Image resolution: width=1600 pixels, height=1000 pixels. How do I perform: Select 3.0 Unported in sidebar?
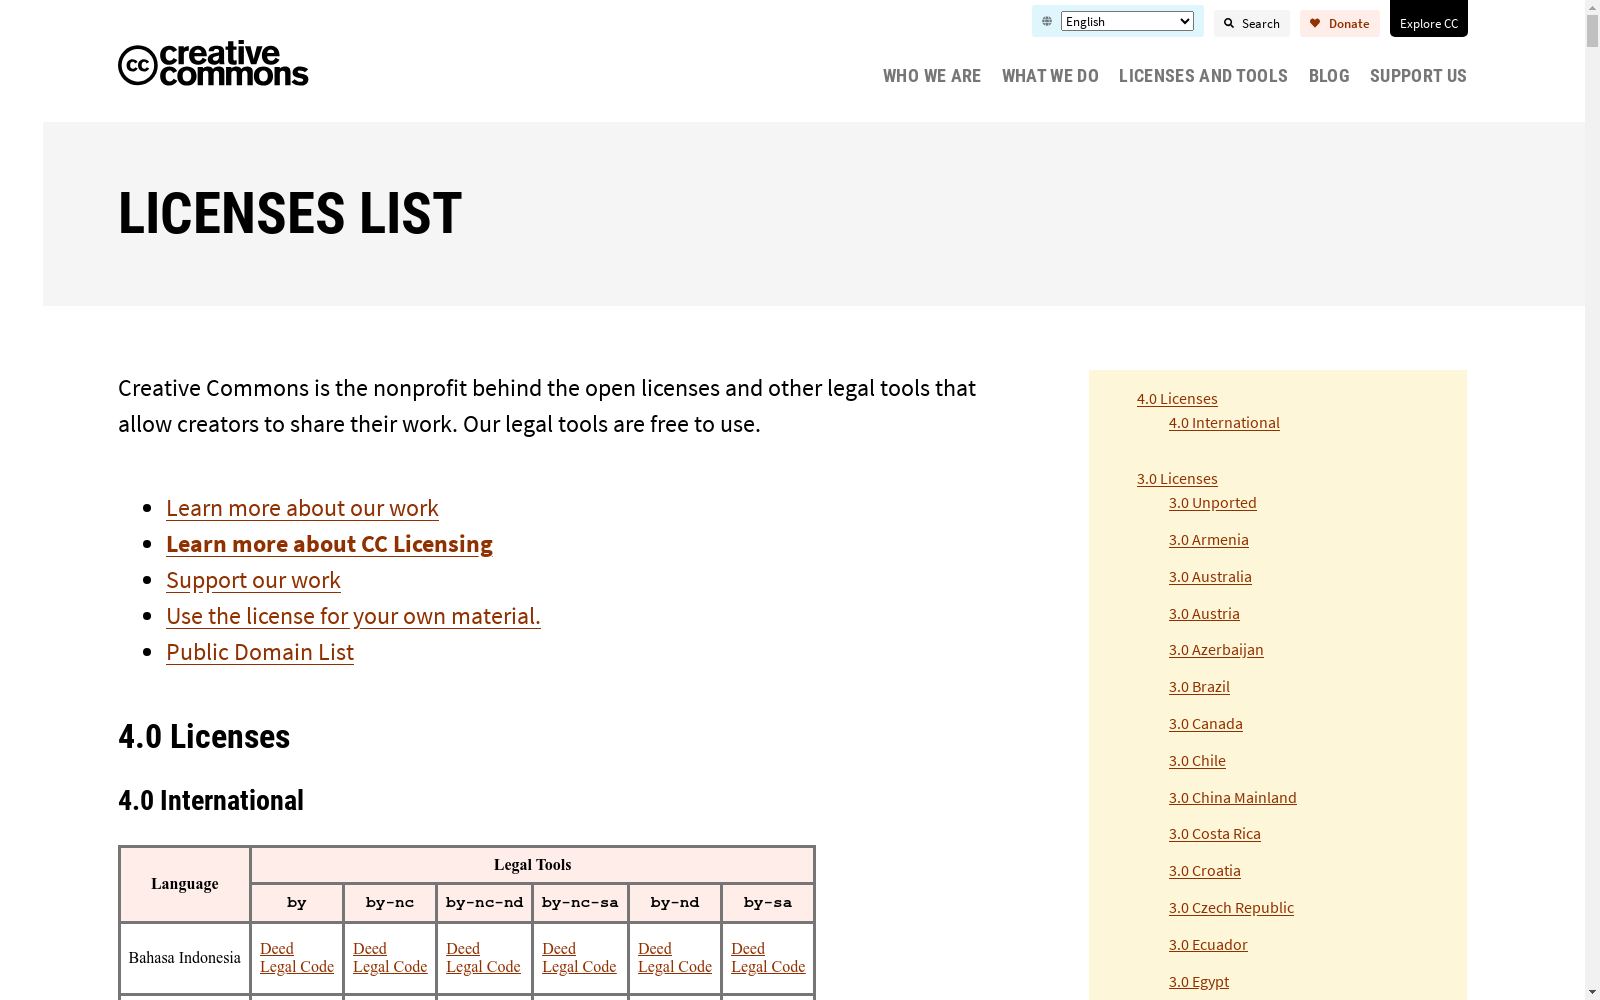(x=1212, y=502)
